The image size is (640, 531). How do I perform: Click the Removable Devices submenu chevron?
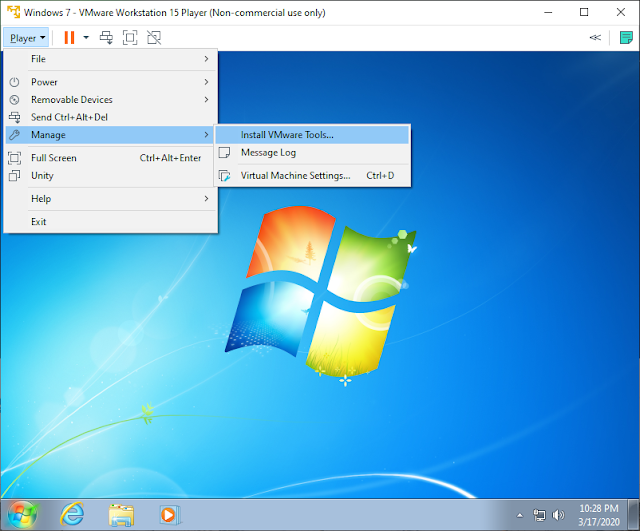tap(207, 100)
